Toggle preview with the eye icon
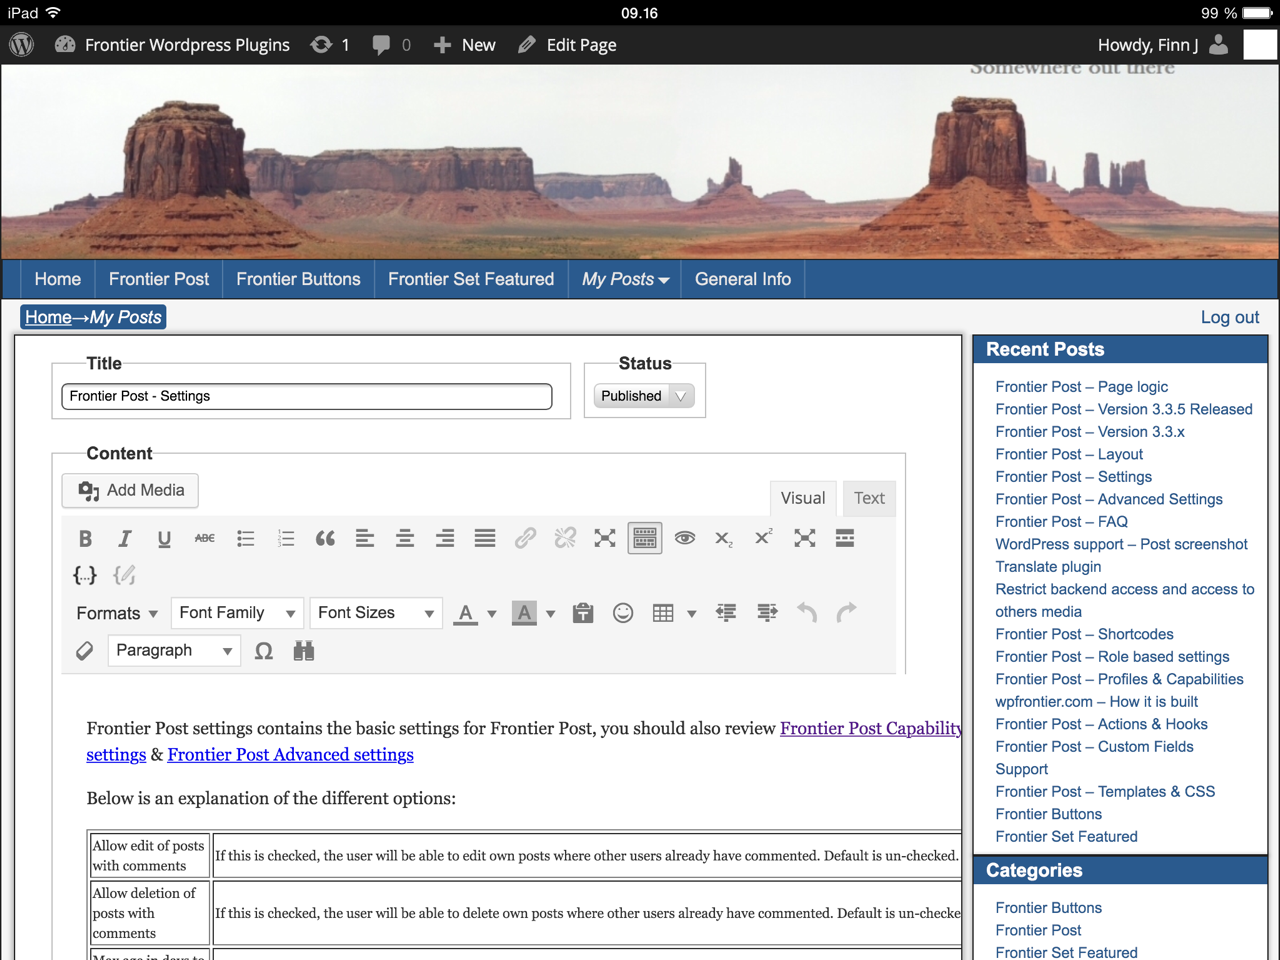The image size is (1280, 960). (685, 539)
